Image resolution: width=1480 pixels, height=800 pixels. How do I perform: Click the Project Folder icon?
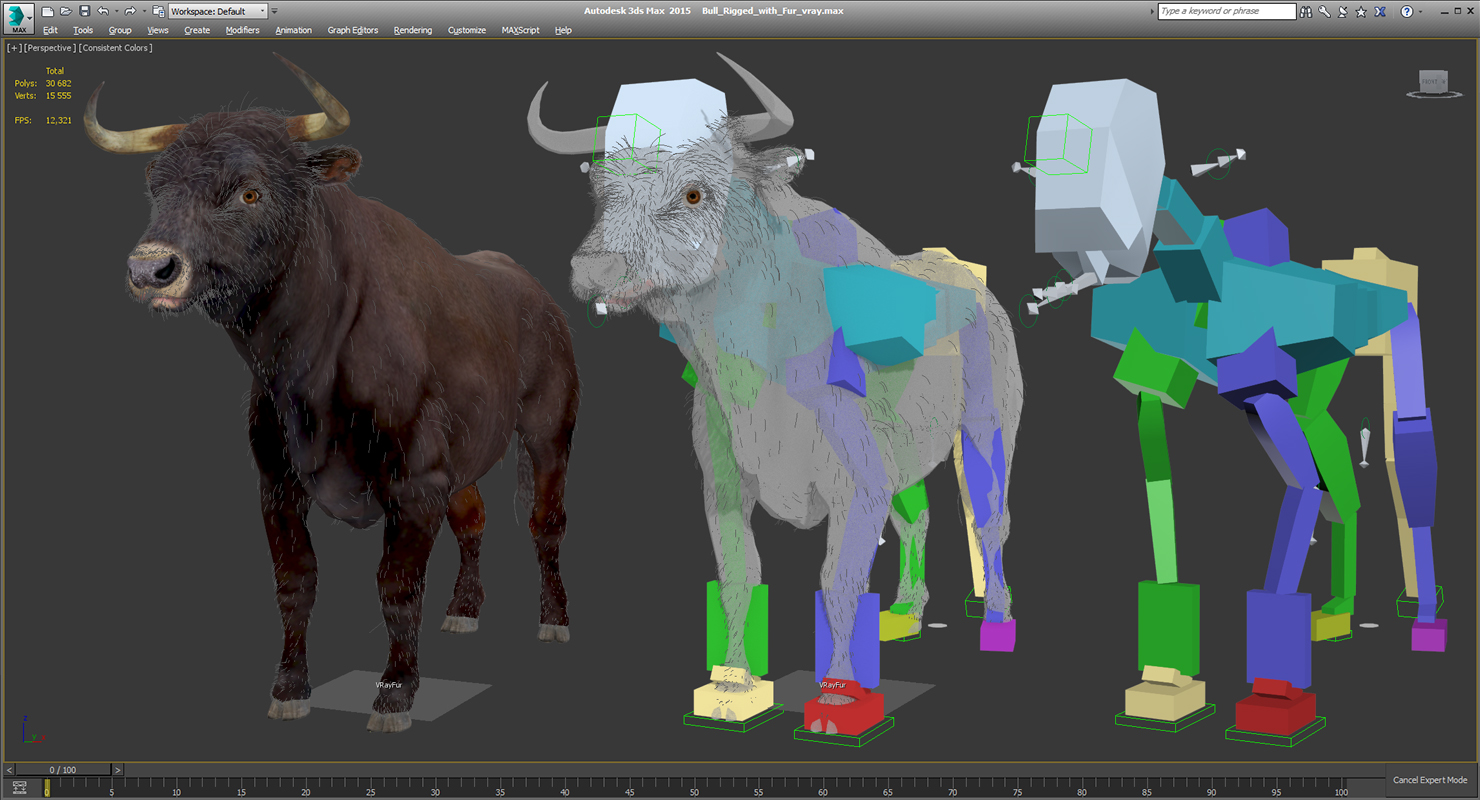tap(158, 11)
